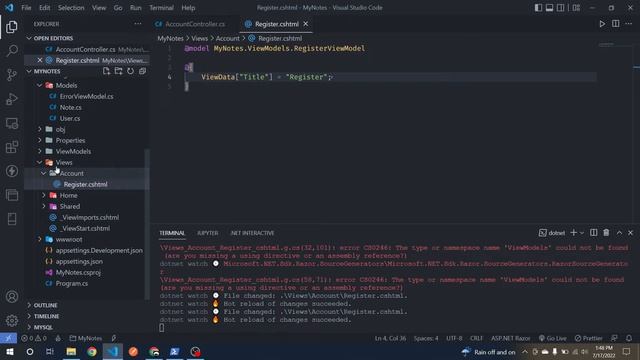Viewport: 640px width, 360px height.
Task: Open the Thunder Client lightning icon
Action: (x=12, y=171)
